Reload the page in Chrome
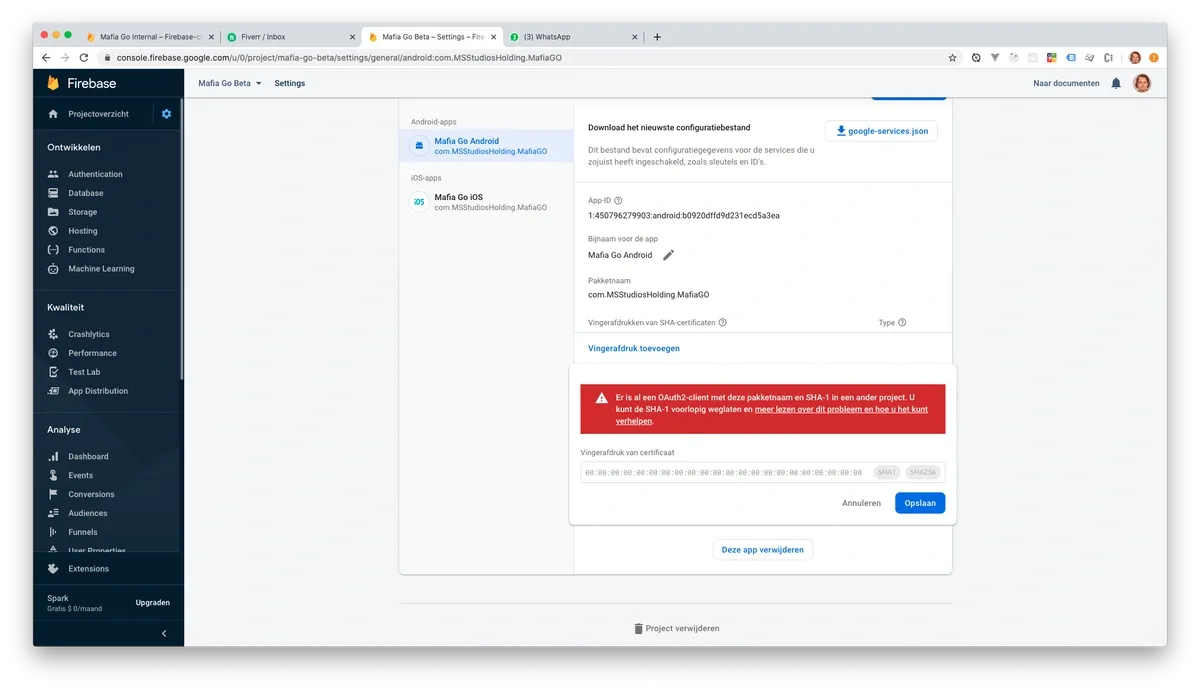 pyautogui.click(x=84, y=58)
